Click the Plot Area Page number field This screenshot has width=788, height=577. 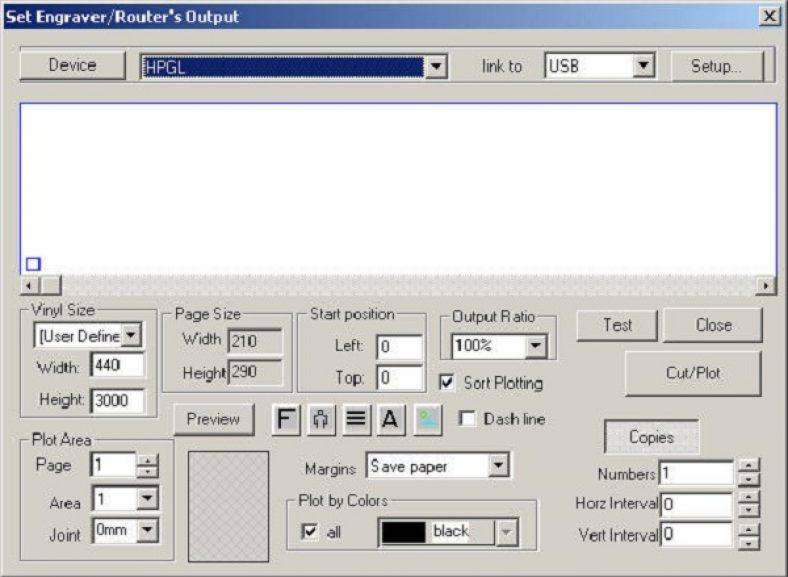(x=114, y=464)
